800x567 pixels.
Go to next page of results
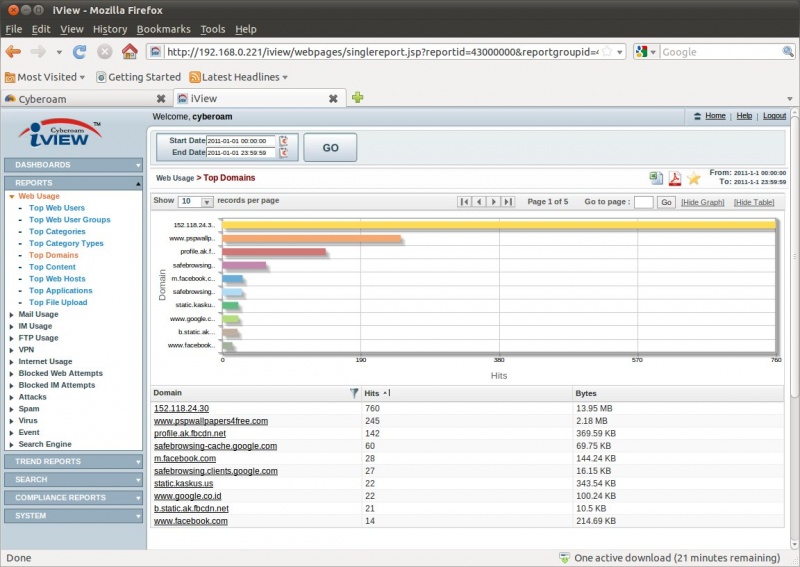click(x=494, y=202)
